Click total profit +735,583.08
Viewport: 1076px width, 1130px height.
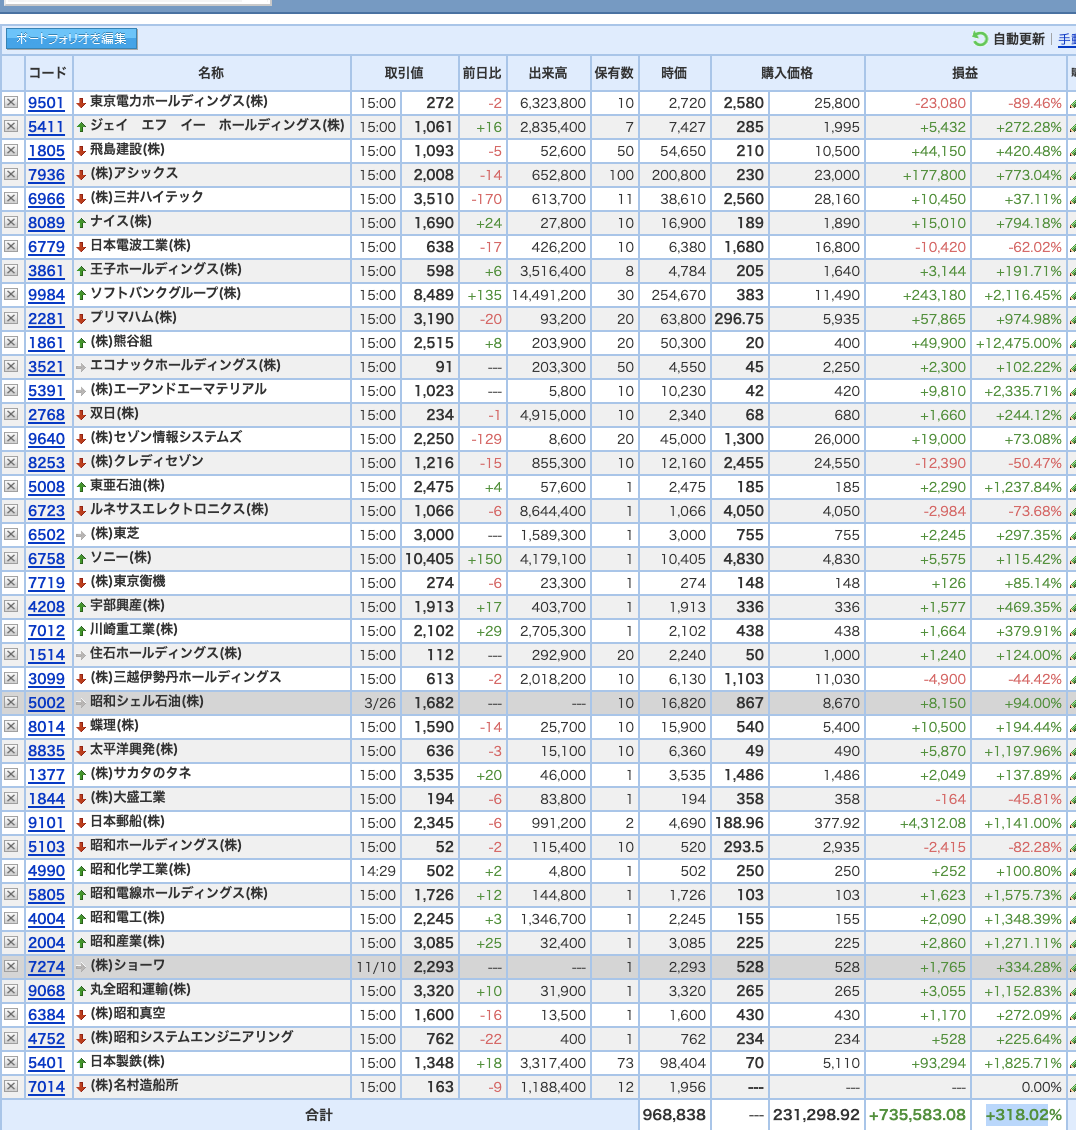pyautogui.click(x=917, y=1115)
